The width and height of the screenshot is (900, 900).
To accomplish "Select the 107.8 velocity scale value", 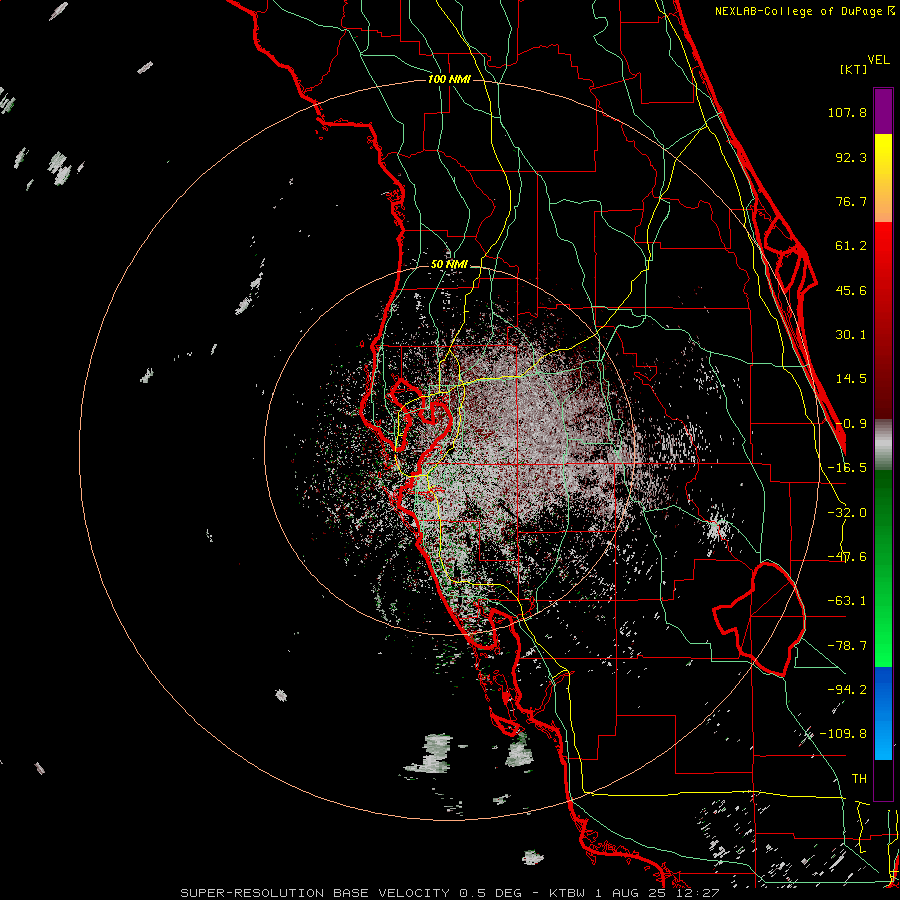I will pos(847,112).
